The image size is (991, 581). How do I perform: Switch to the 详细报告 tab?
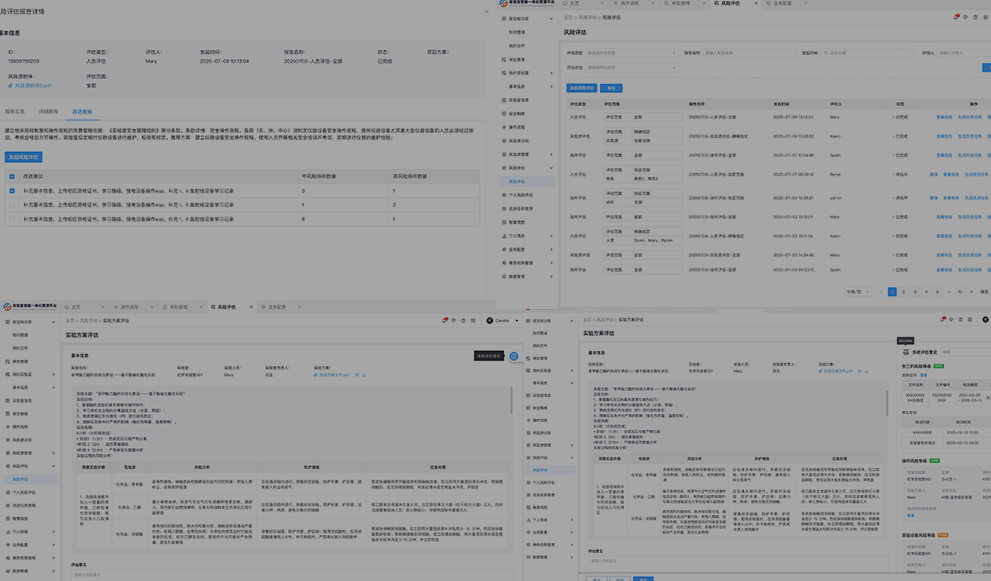click(x=48, y=112)
